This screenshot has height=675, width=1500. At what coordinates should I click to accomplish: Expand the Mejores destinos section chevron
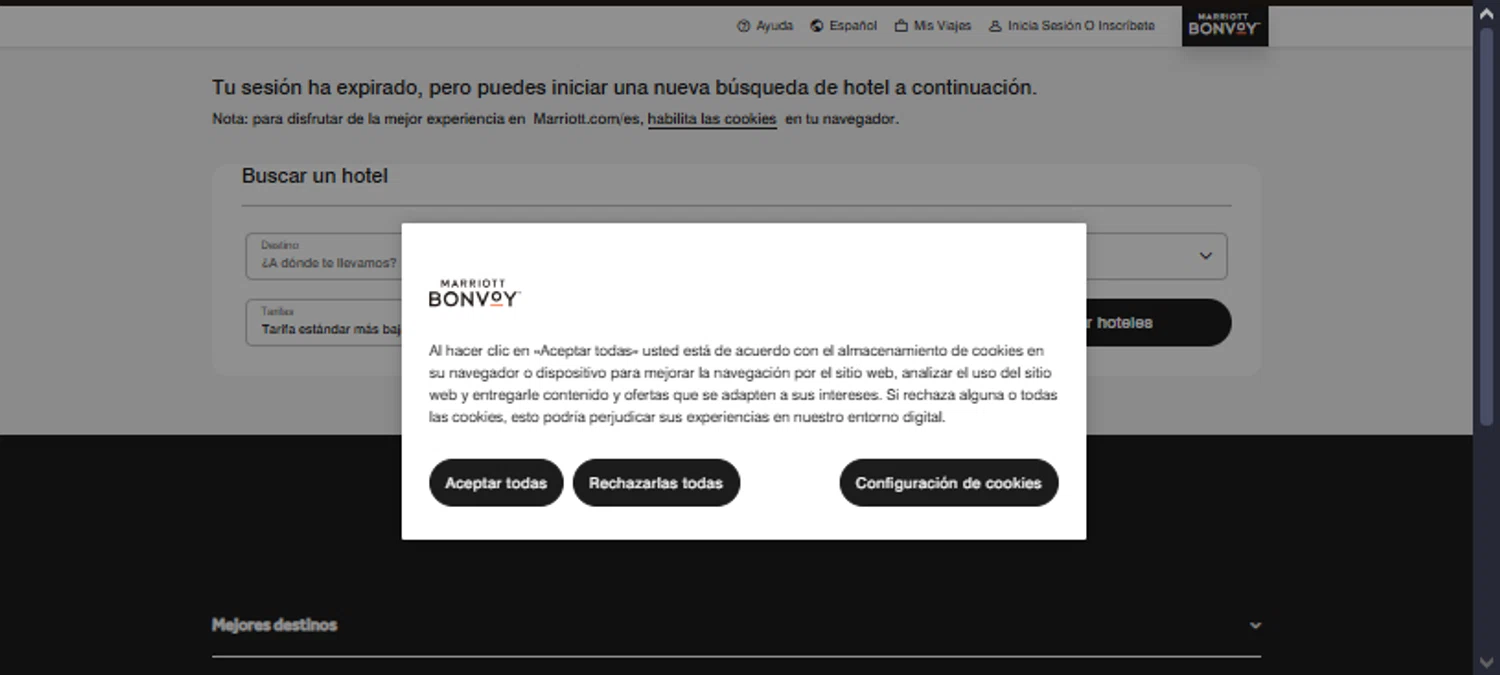tap(1255, 625)
